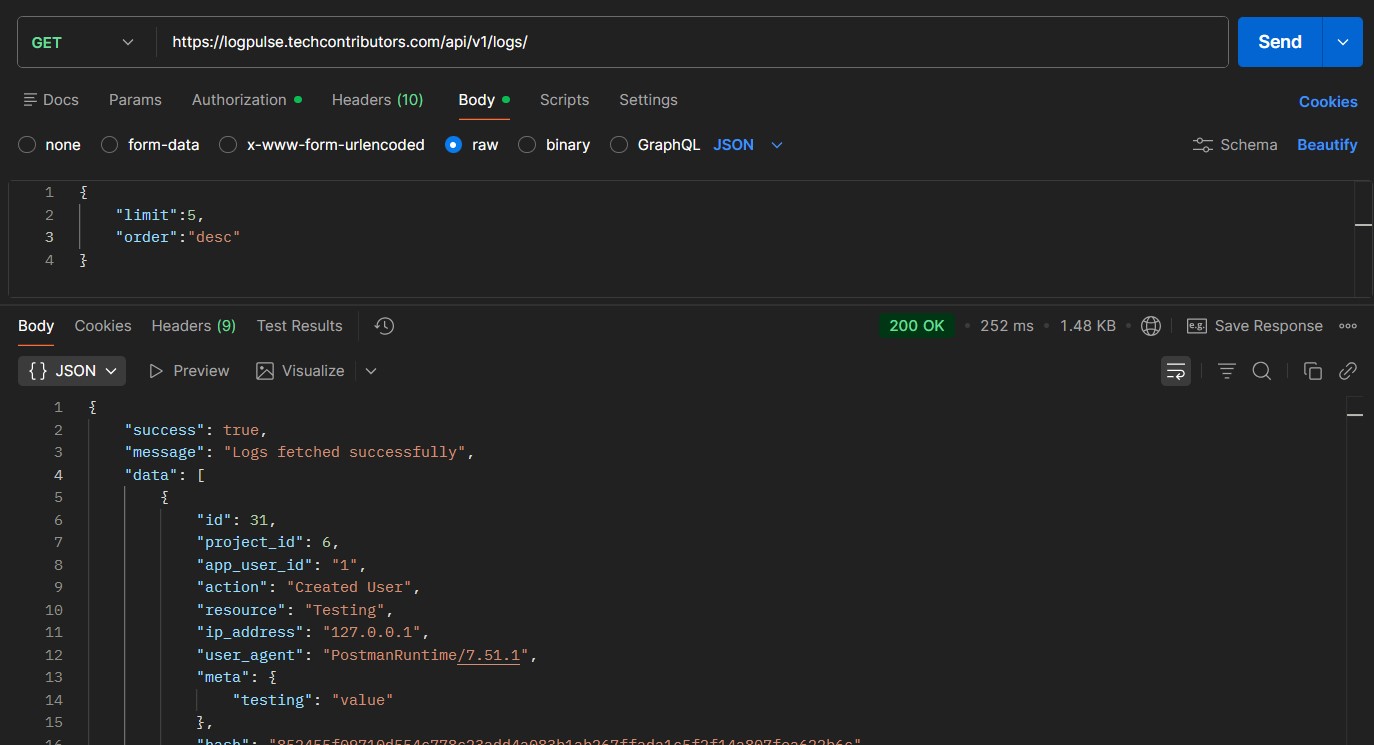Open the Schema panel

1234,144
